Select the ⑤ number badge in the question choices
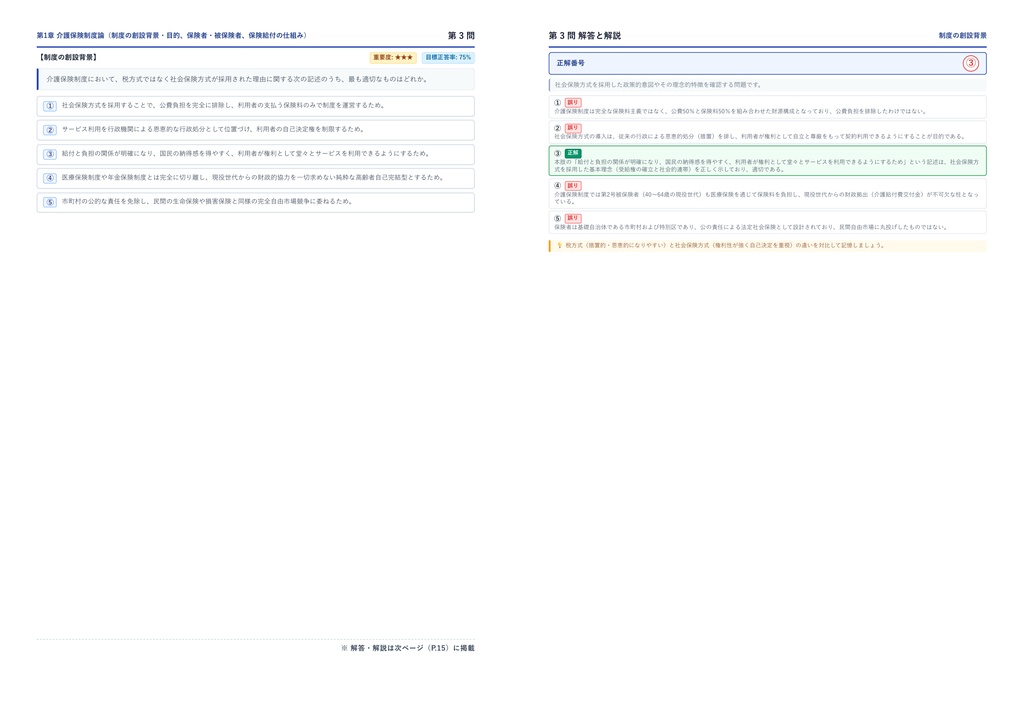 point(50,202)
